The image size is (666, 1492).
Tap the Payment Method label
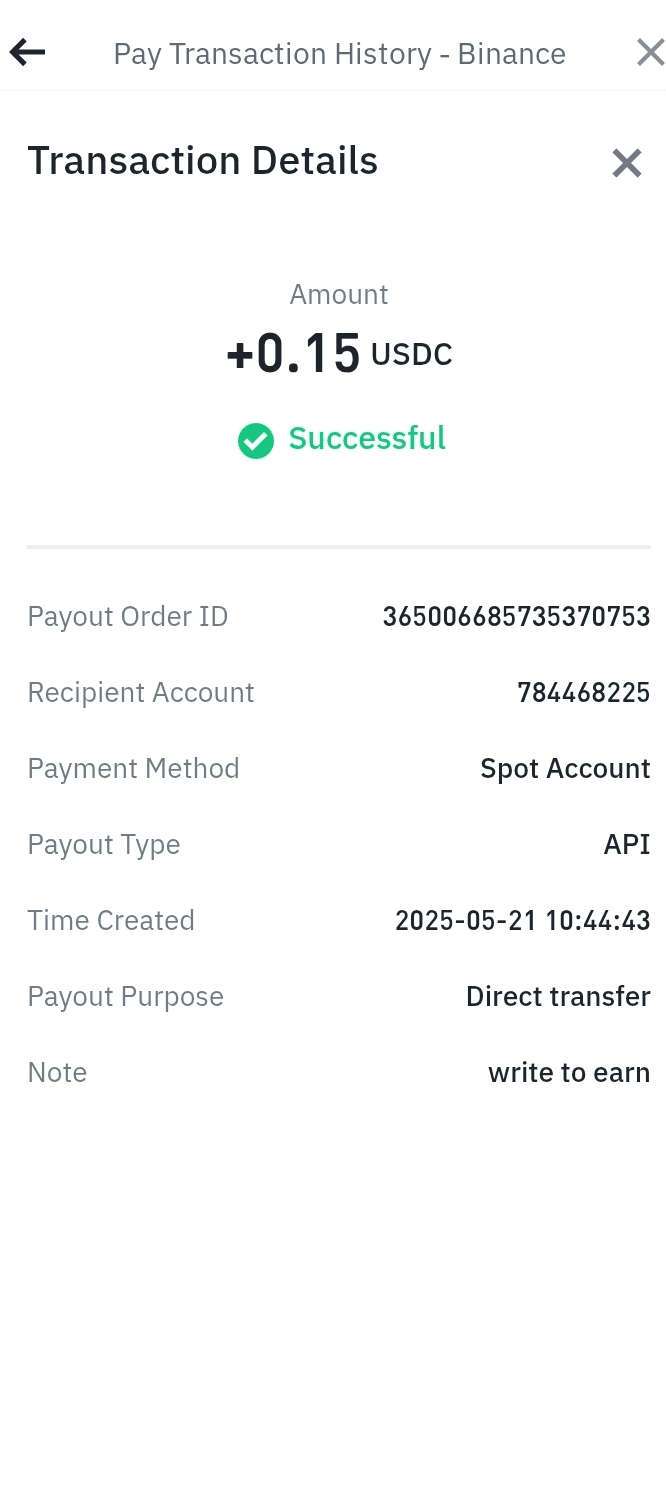coord(134,769)
